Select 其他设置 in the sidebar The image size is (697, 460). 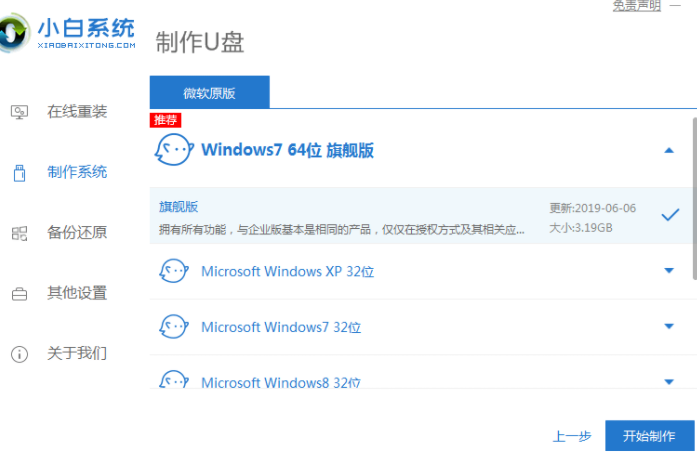[x=77, y=294]
